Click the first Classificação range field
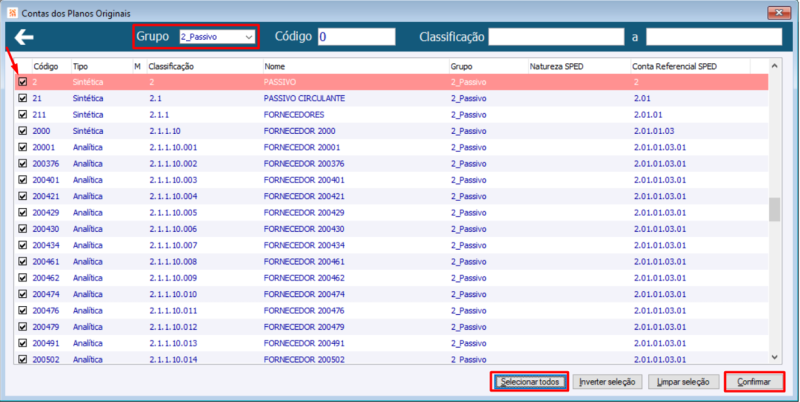 coord(556,37)
